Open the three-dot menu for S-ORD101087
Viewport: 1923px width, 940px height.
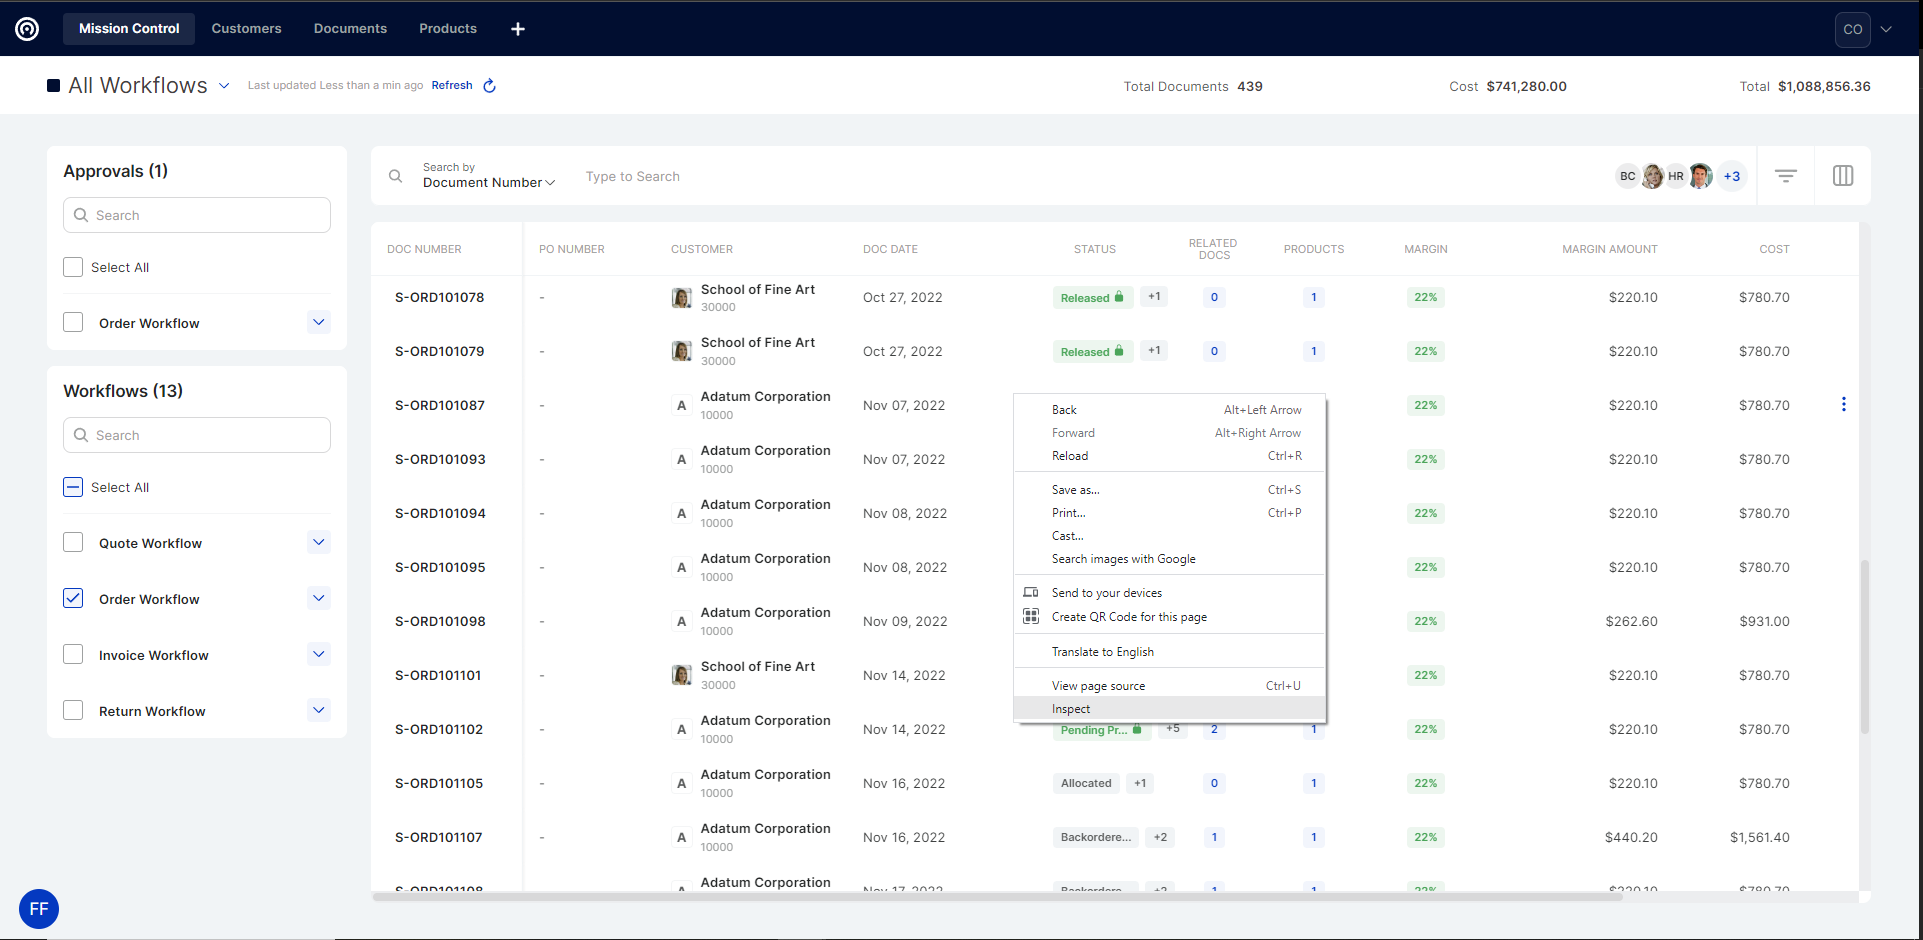[x=1843, y=405]
